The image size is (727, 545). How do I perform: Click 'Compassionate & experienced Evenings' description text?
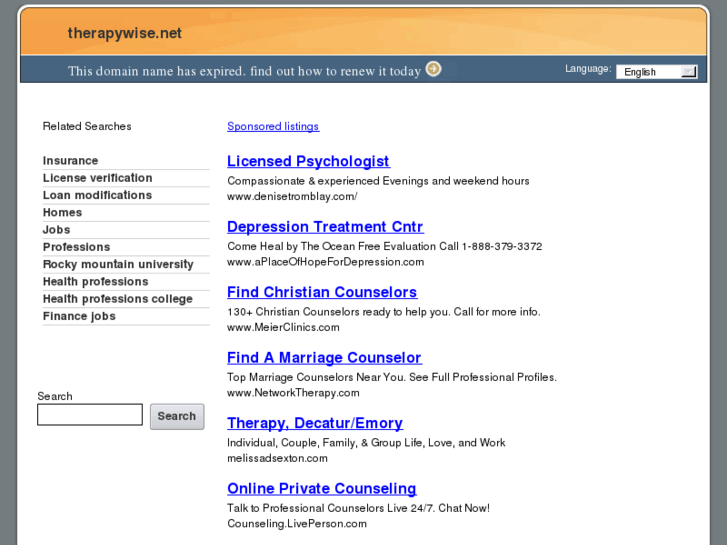(x=378, y=180)
